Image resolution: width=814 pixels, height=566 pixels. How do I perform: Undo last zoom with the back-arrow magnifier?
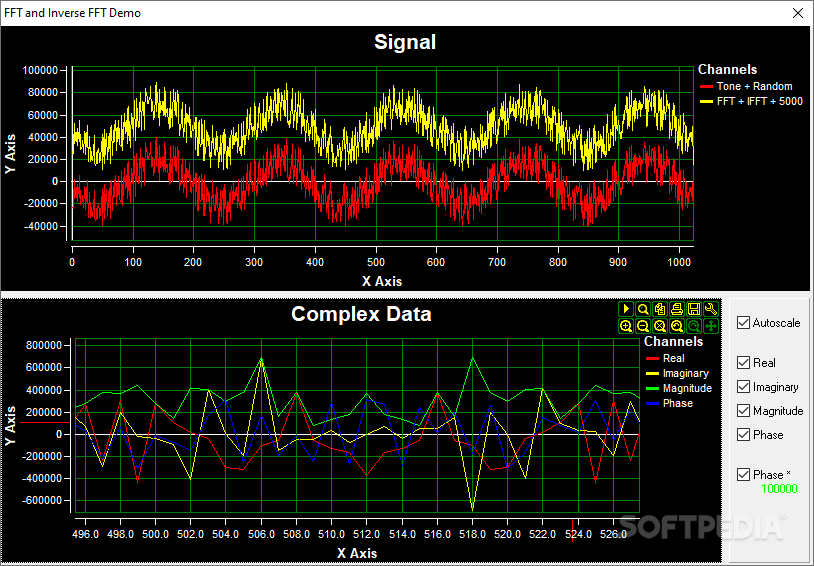[676, 326]
